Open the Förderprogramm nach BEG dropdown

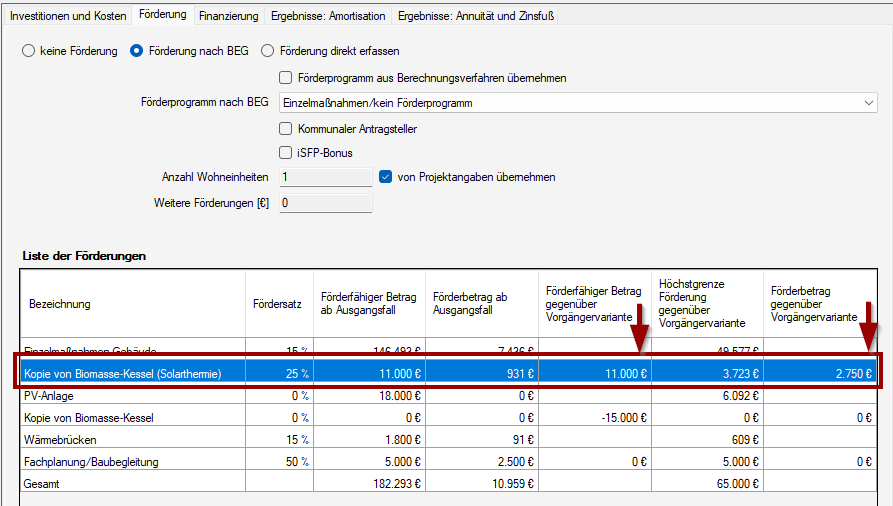tap(578, 103)
